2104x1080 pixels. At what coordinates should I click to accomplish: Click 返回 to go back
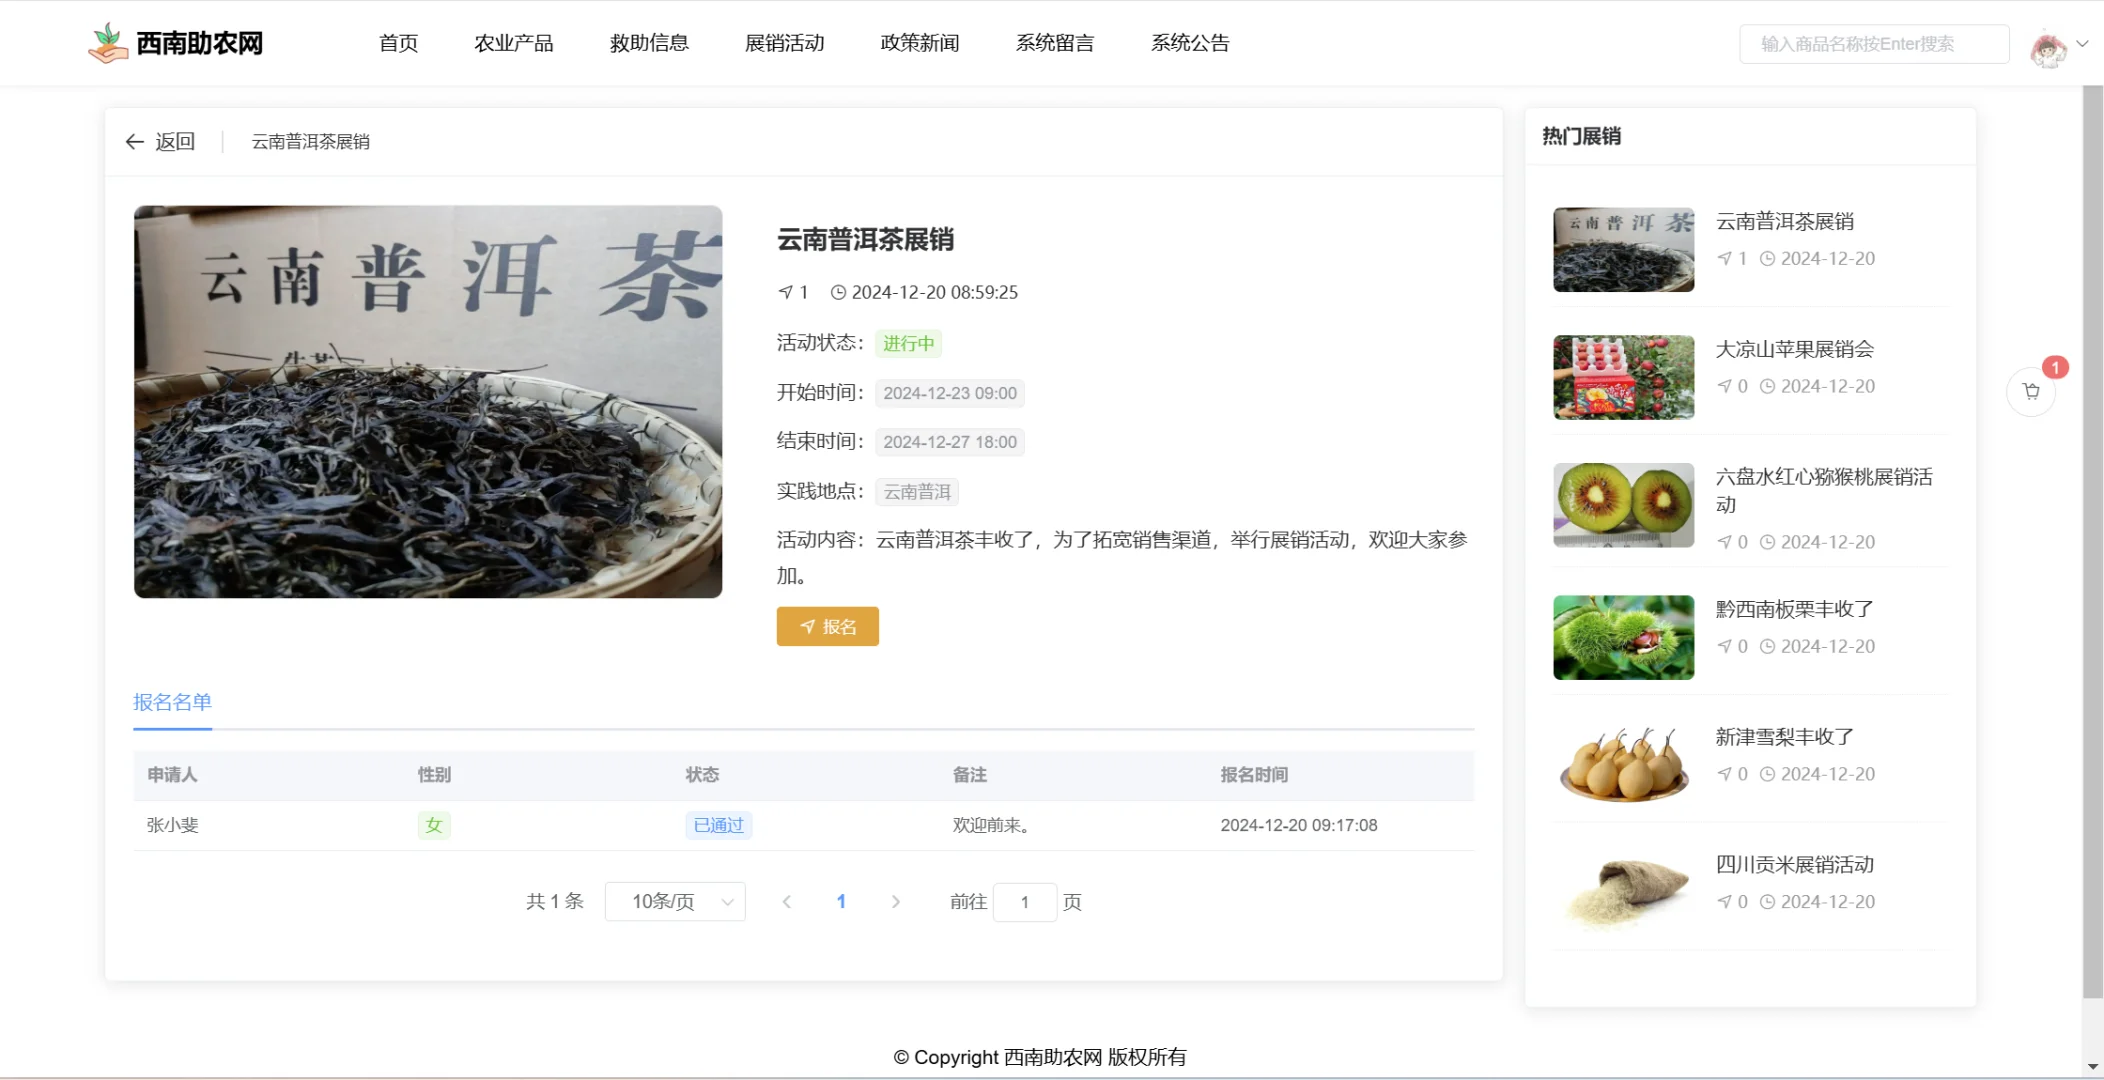(x=175, y=141)
